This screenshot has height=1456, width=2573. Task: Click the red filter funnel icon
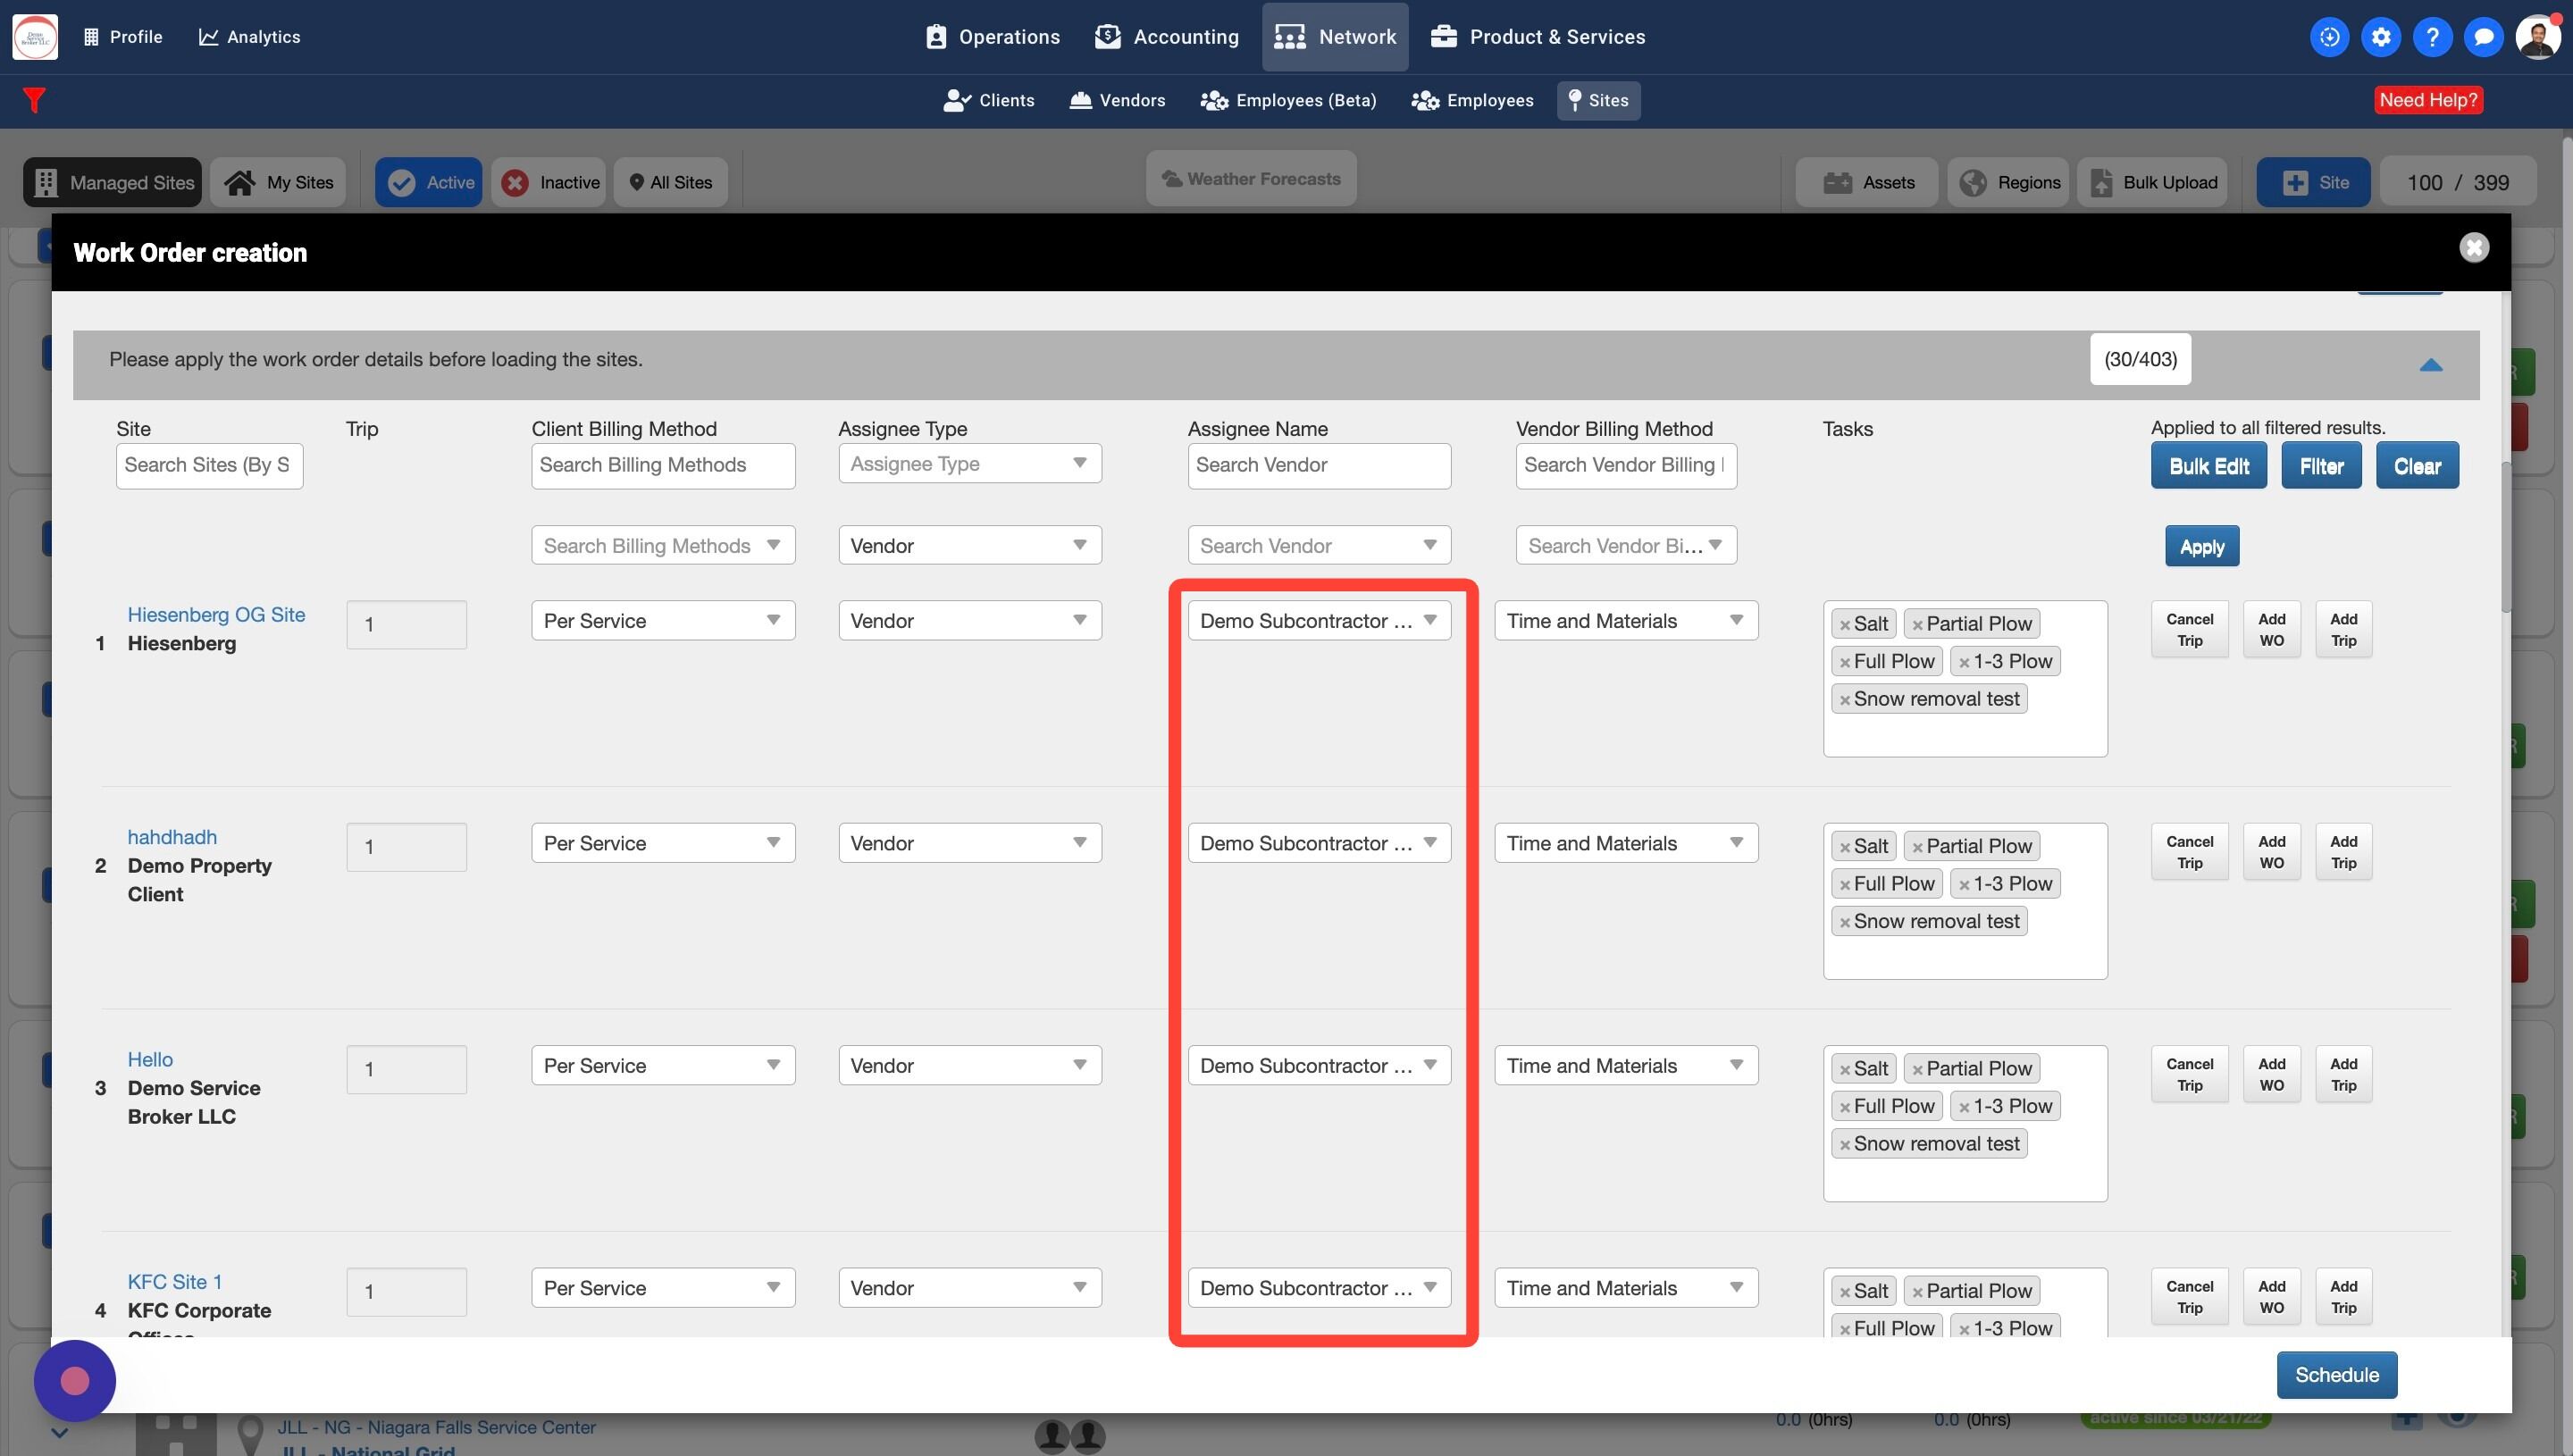tap(34, 100)
